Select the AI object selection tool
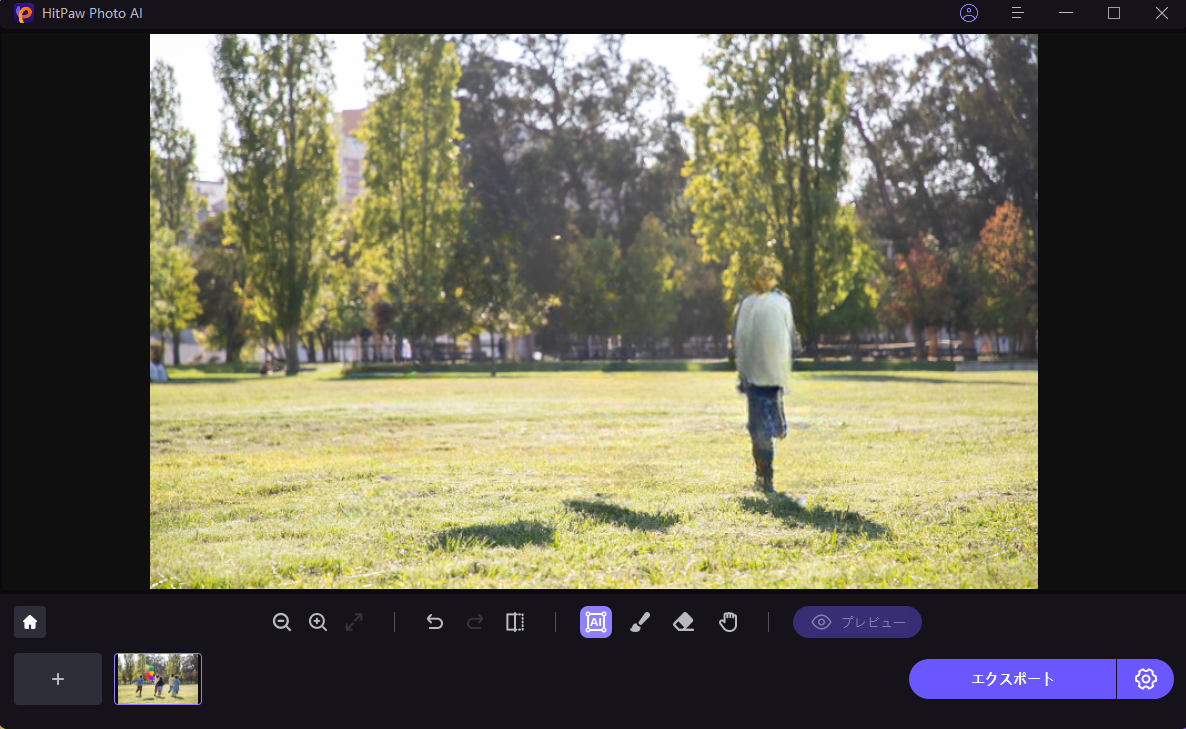The height and width of the screenshot is (729, 1186). click(596, 622)
